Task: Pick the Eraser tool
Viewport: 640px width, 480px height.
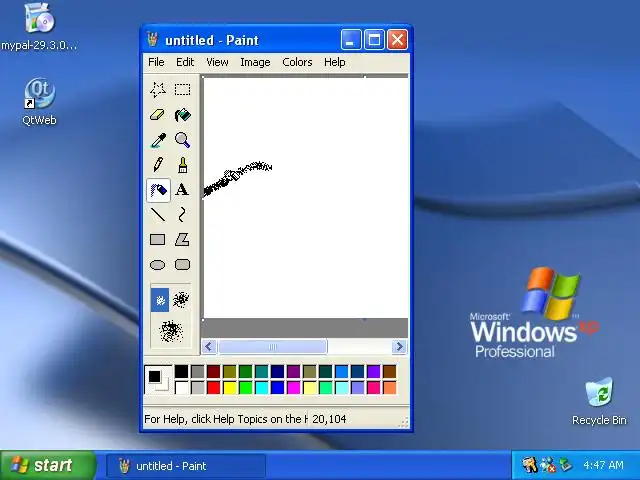Action: [158, 115]
